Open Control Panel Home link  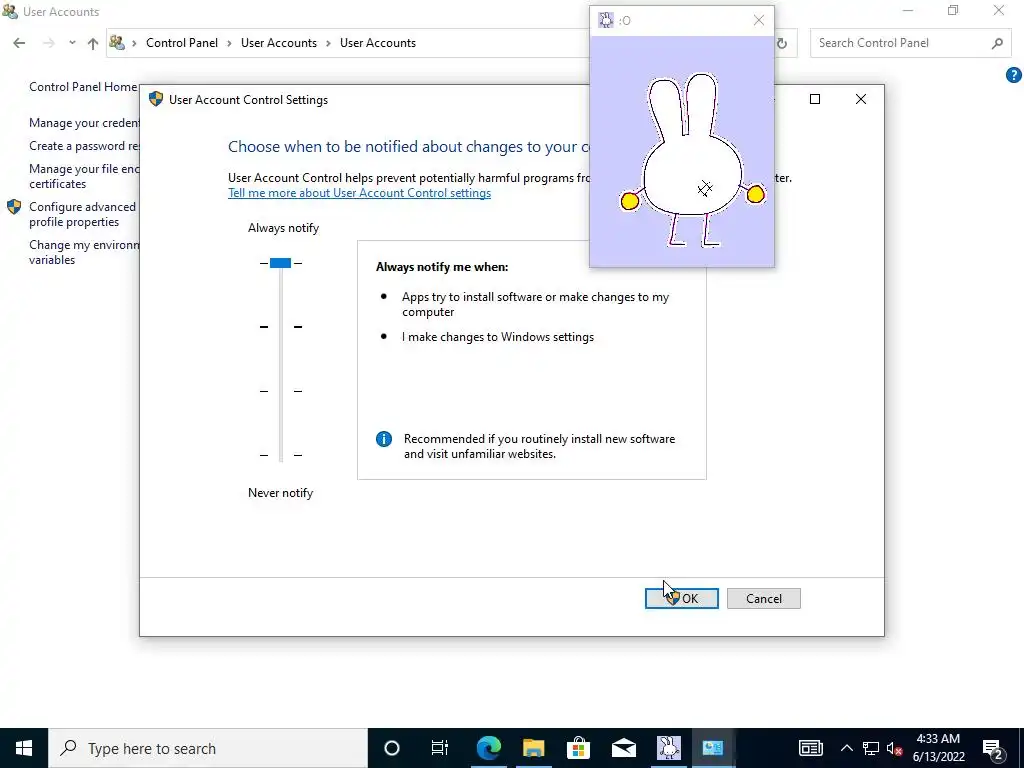click(83, 87)
